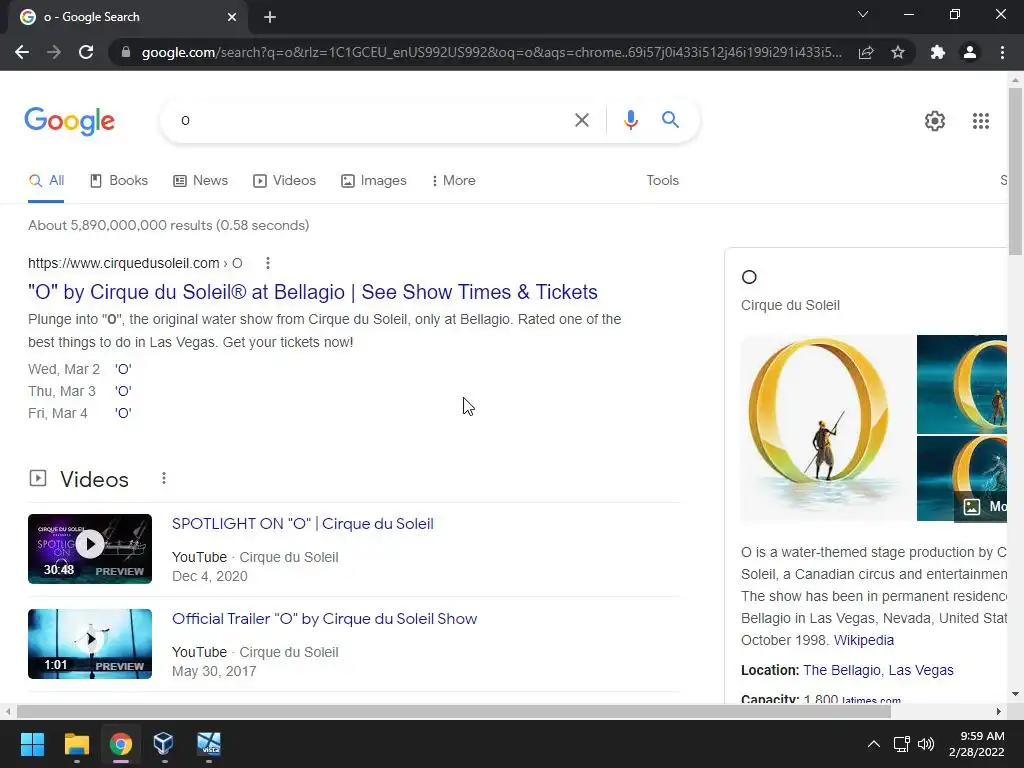The width and height of the screenshot is (1024, 768).
Task: Open the 'O' link for Thu, Mar 3
Action: (123, 392)
